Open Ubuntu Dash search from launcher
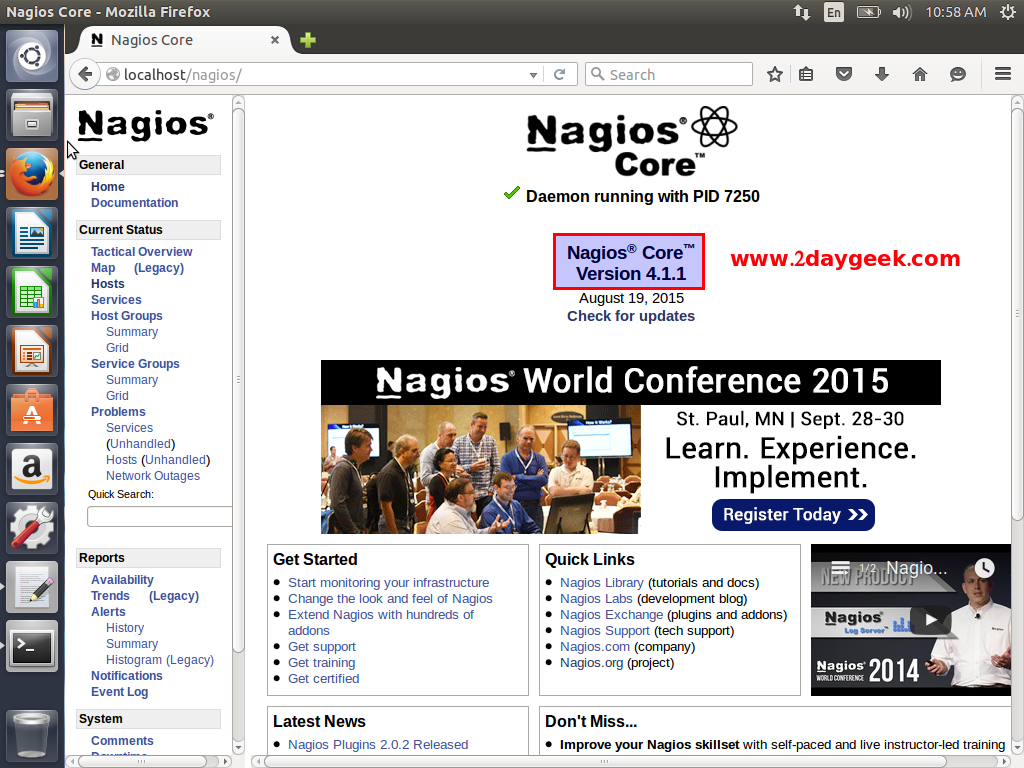 point(32,56)
